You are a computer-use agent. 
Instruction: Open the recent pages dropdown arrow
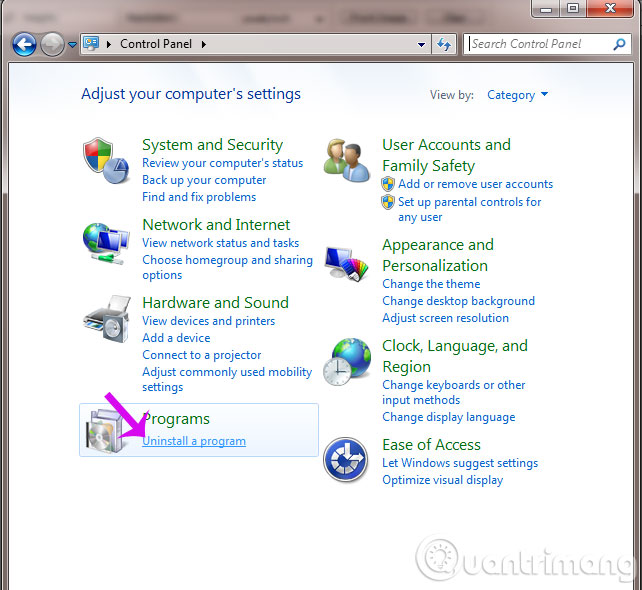72,45
